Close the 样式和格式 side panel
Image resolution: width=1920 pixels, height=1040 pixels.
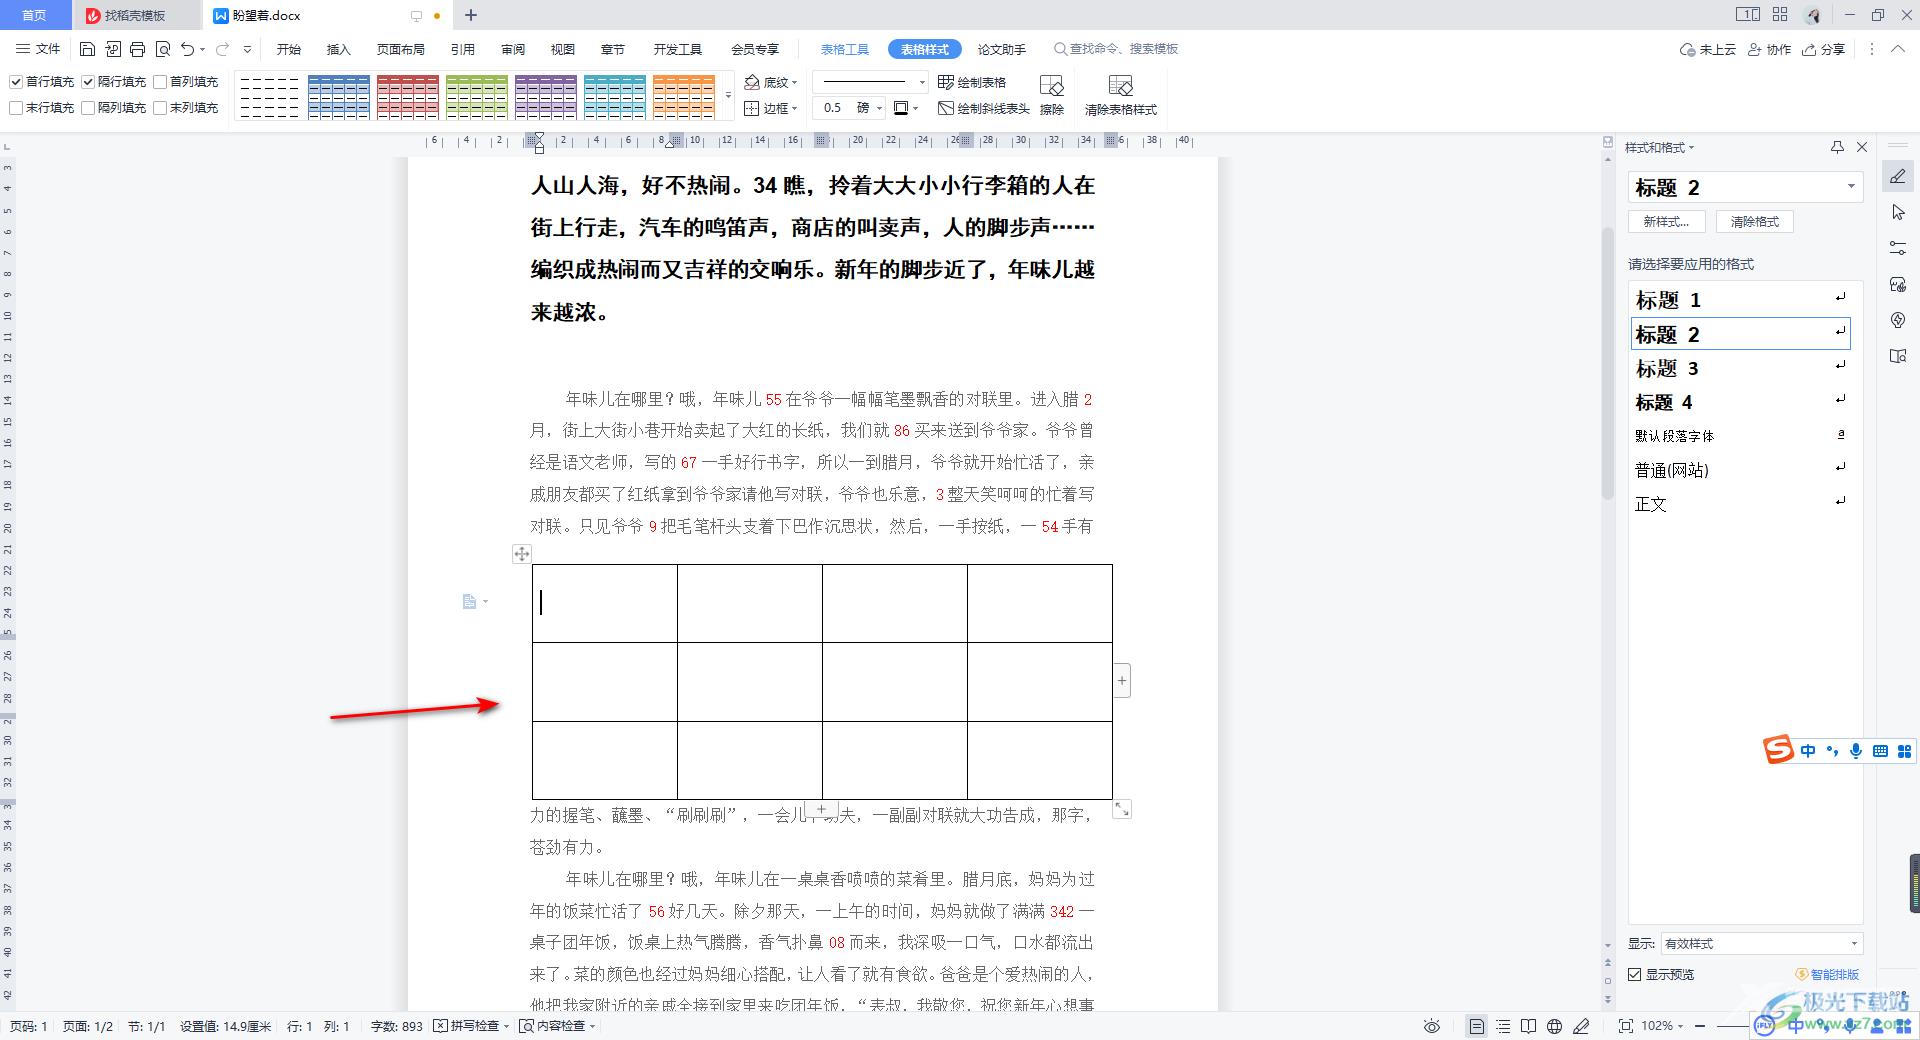pyautogui.click(x=1862, y=147)
